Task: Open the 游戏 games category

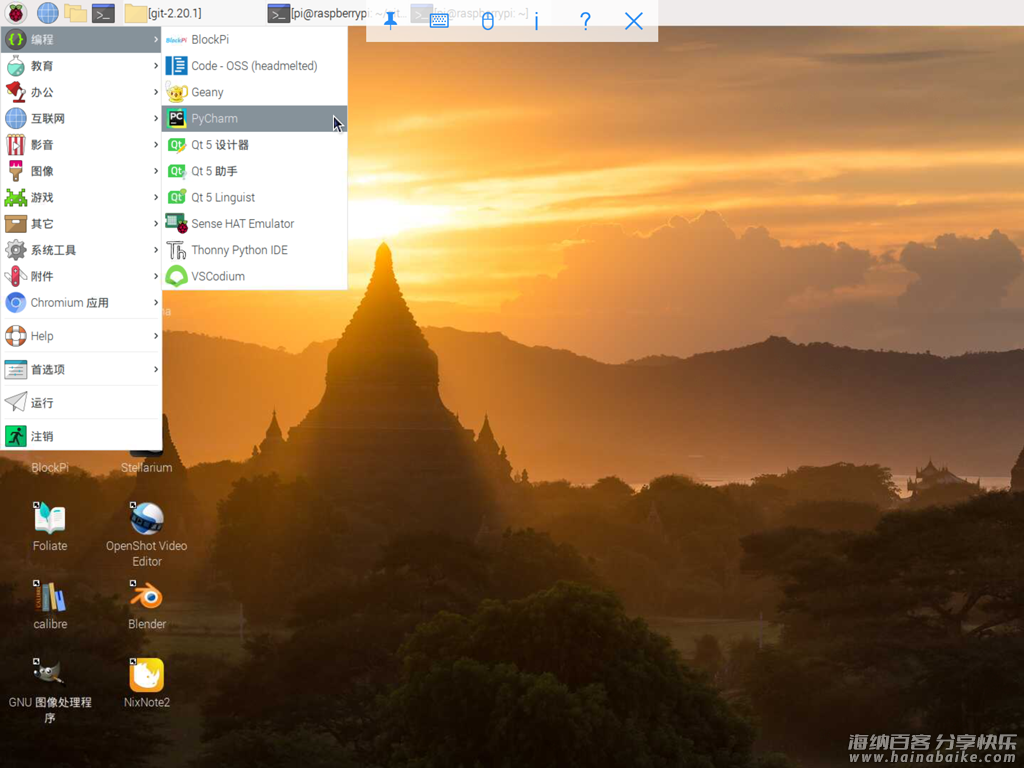Action: click(81, 197)
